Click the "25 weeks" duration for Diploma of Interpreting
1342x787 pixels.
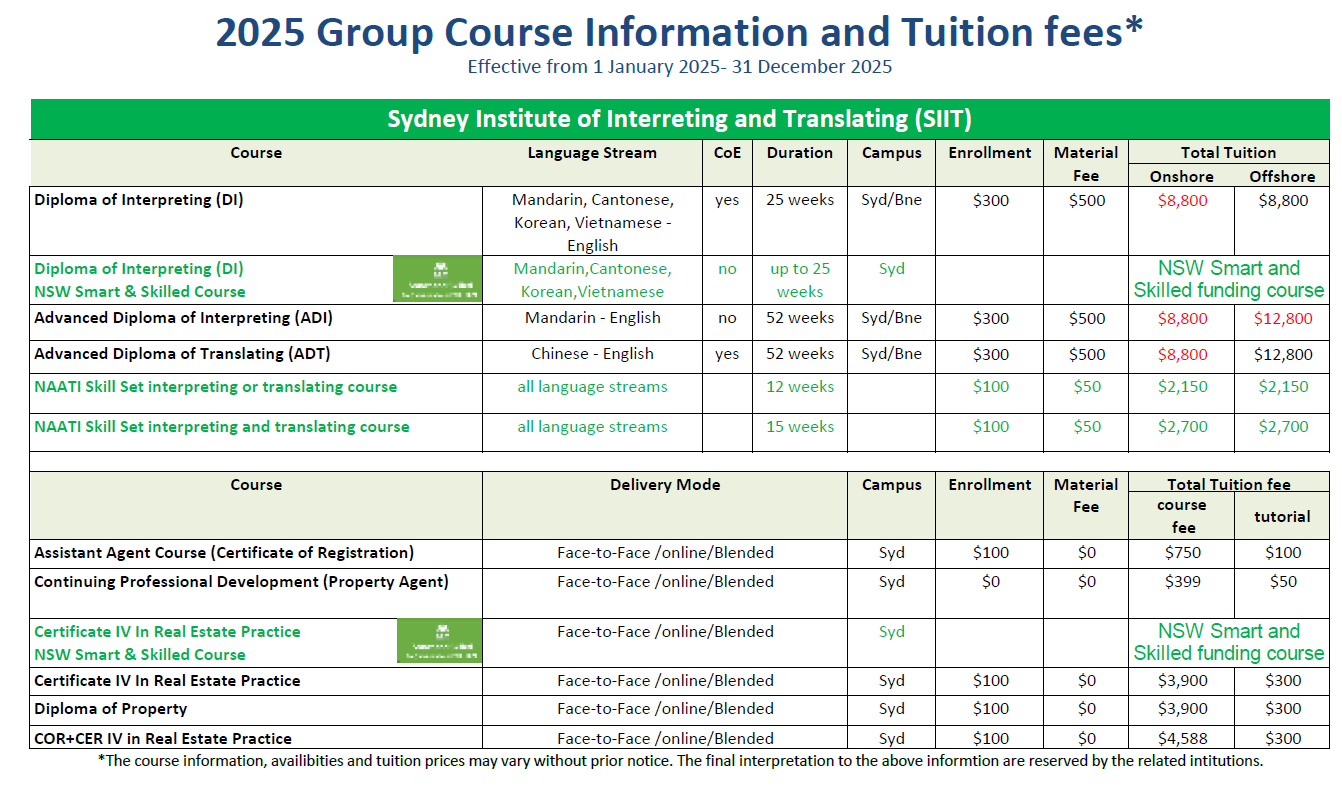[x=800, y=200]
